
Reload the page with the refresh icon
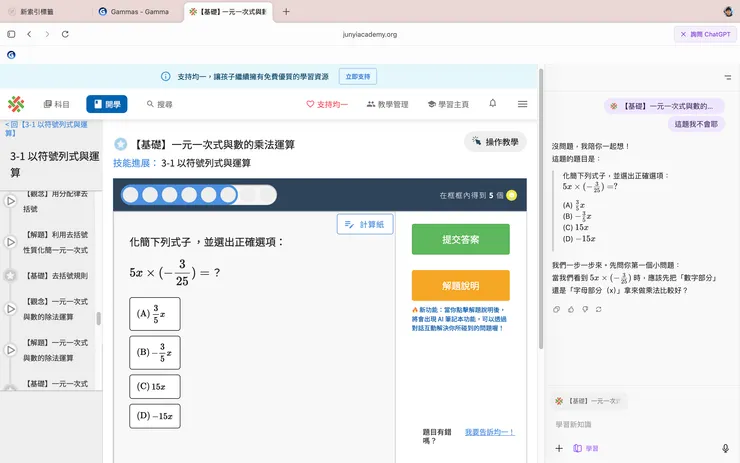(x=65, y=34)
